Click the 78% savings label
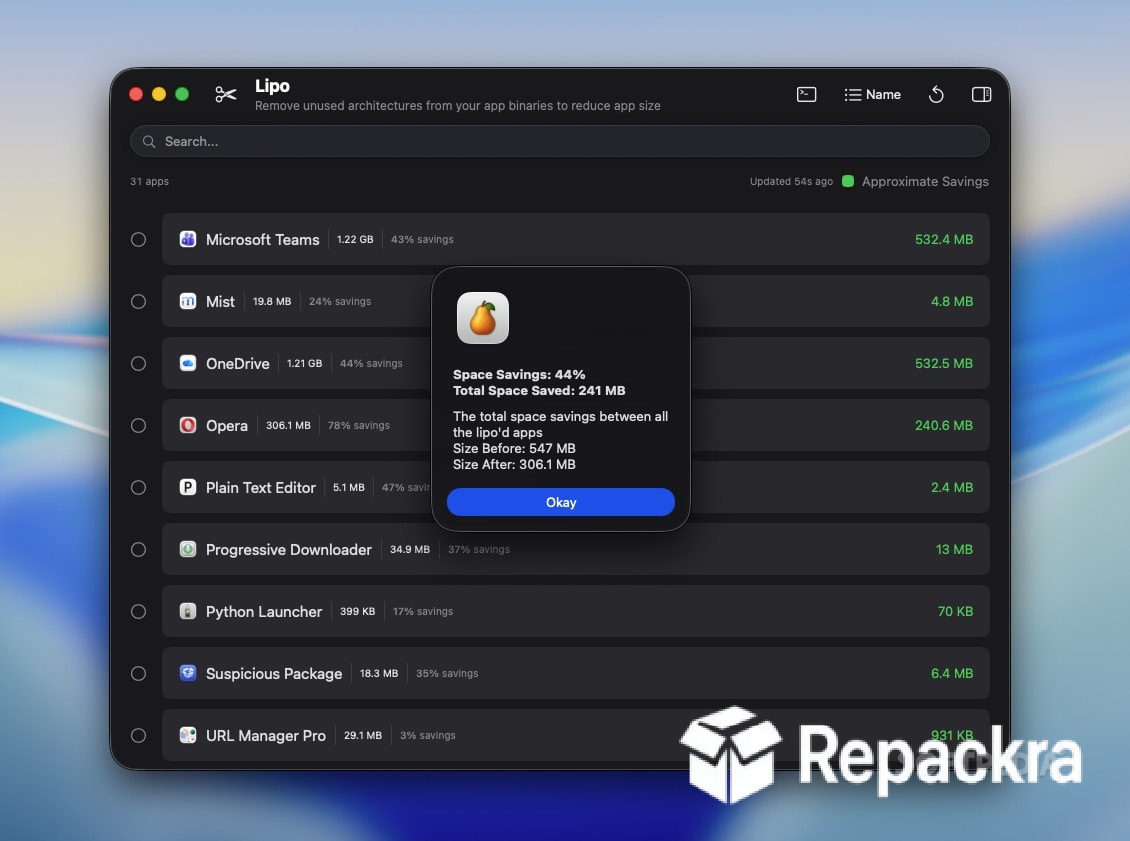This screenshot has height=841, width=1130. point(359,425)
